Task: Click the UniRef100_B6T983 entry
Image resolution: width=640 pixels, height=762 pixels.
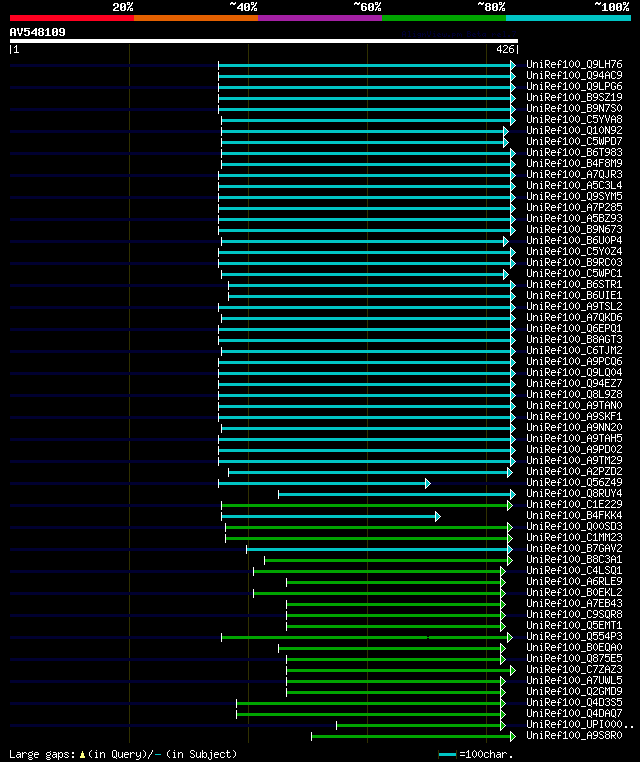Action: 574,152
